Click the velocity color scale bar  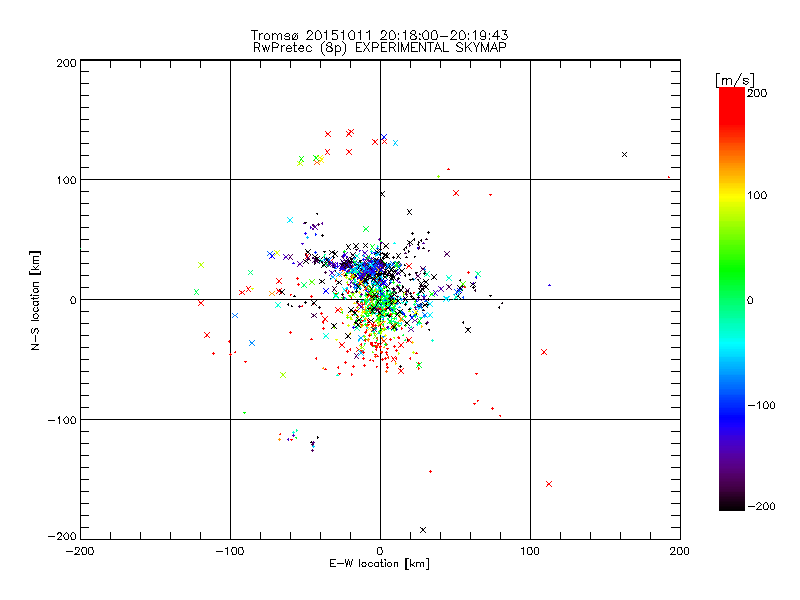(x=732, y=298)
